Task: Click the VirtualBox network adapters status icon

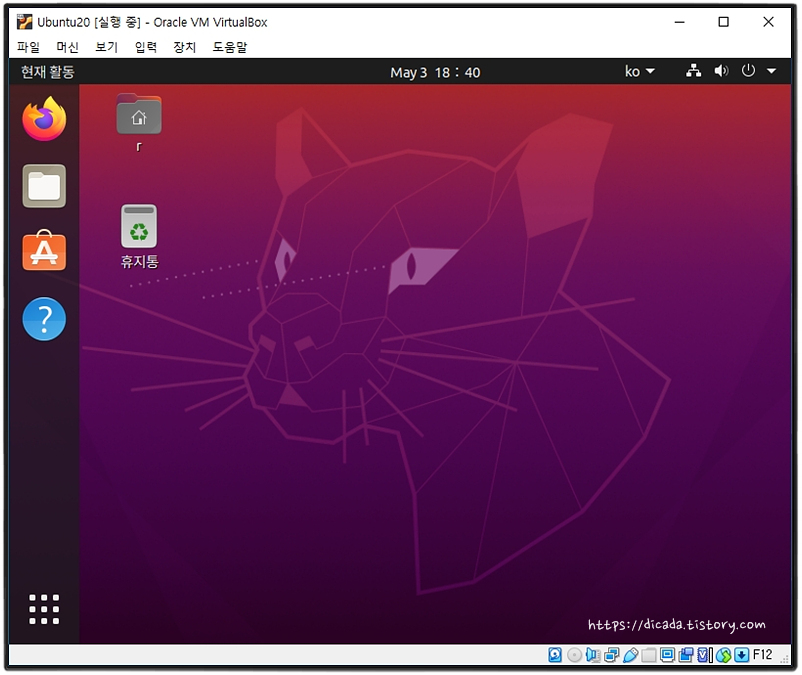Action: (x=611, y=655)
